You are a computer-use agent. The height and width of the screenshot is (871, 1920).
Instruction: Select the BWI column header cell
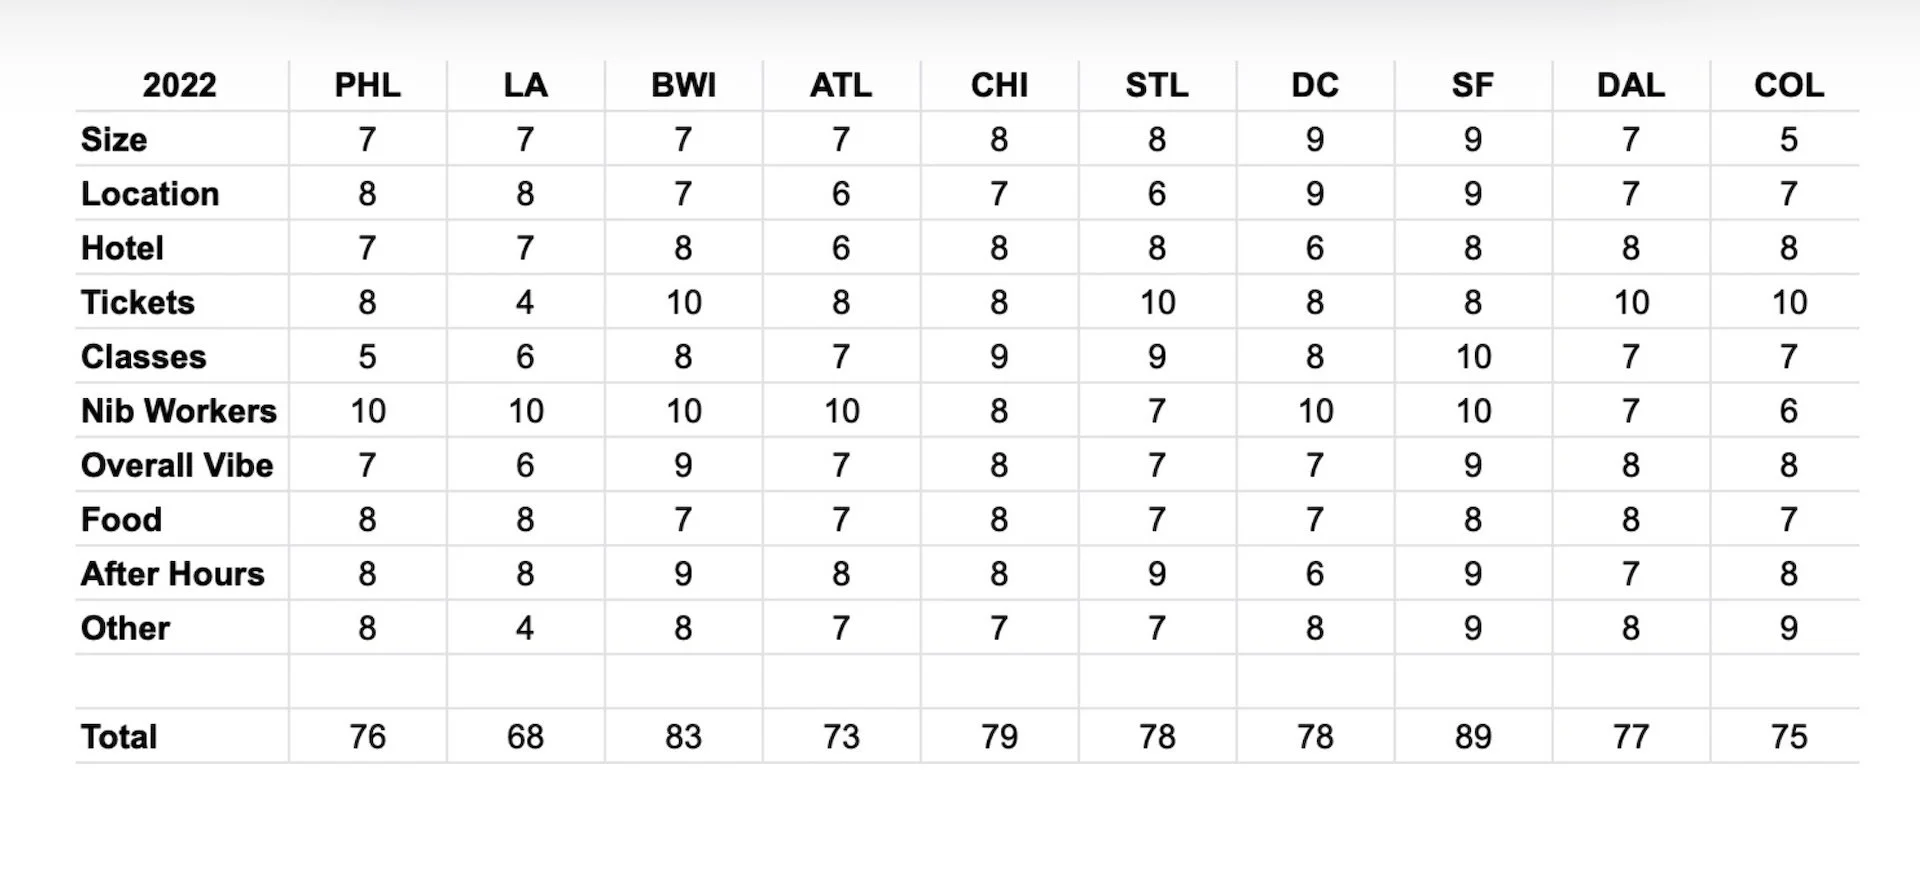(x=684, y=85)
